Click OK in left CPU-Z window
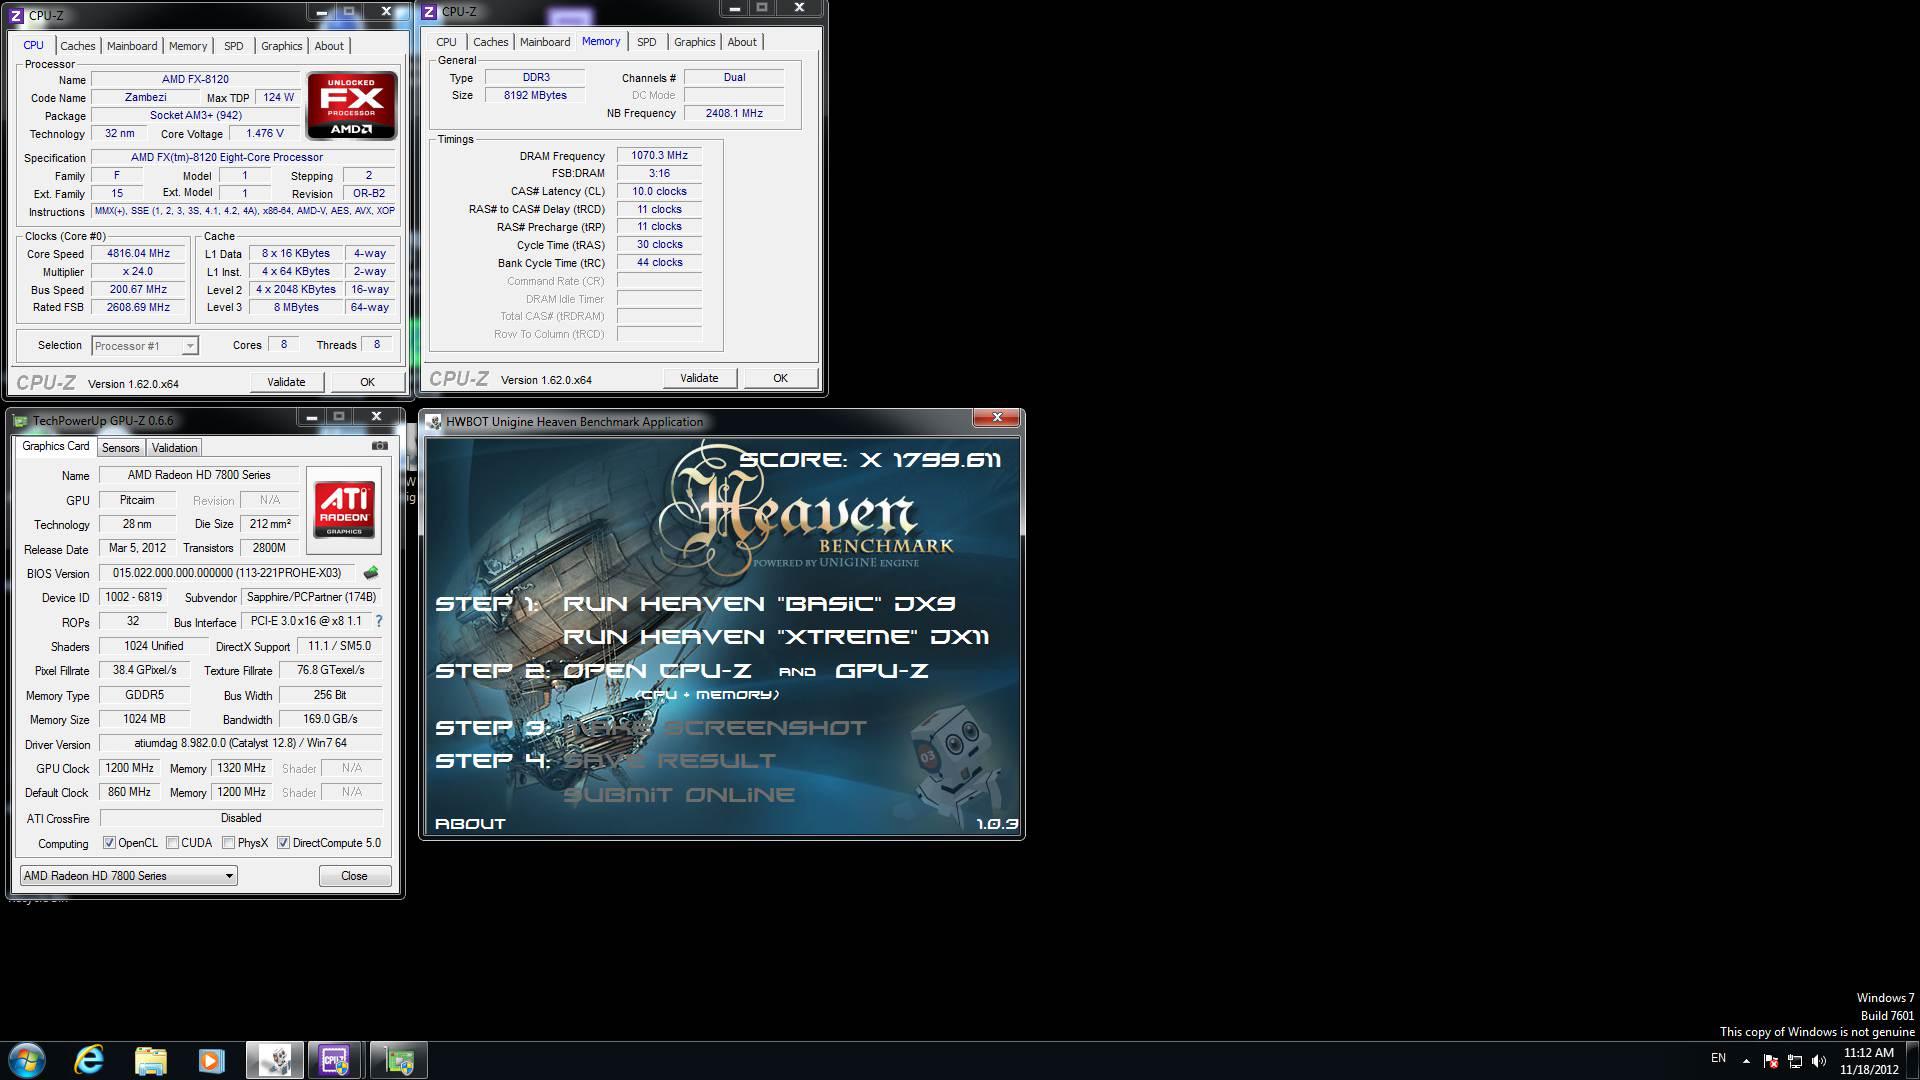The width and height of the screenshot is (1920, 1080). pos(367,382)
